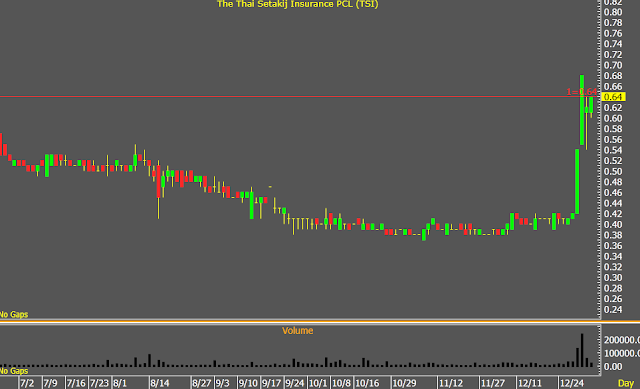
Task: Select the 8/1 date on time axis
Action: [x=120, y=384]
